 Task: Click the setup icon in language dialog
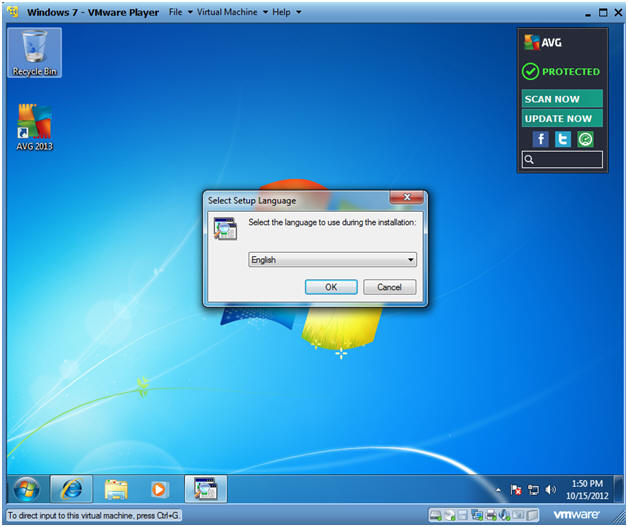(225, 228)
